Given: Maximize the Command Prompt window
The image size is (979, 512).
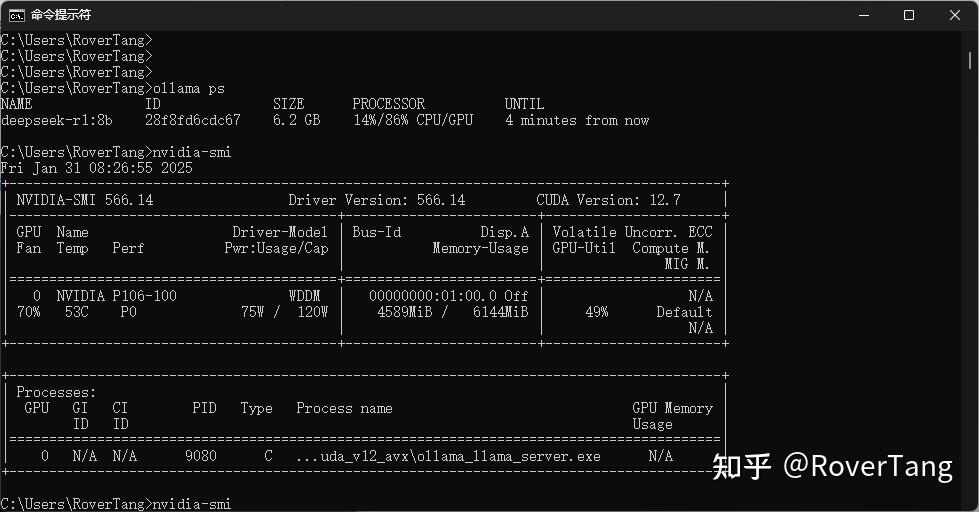Looking at the screenshot, I should point(909,15).
